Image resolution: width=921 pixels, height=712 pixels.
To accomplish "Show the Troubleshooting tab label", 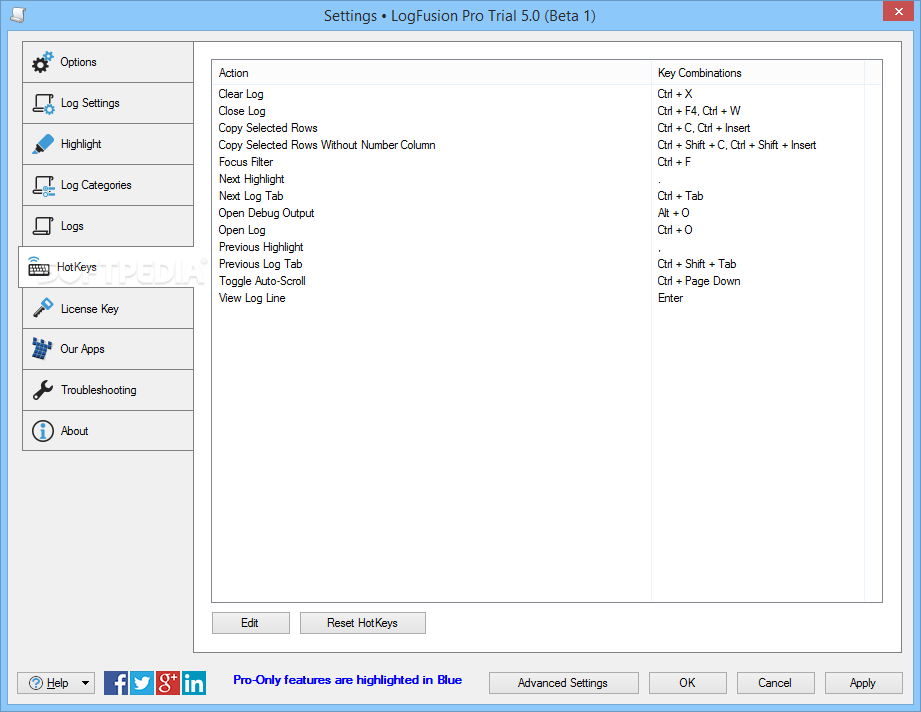I will point(99,390).
